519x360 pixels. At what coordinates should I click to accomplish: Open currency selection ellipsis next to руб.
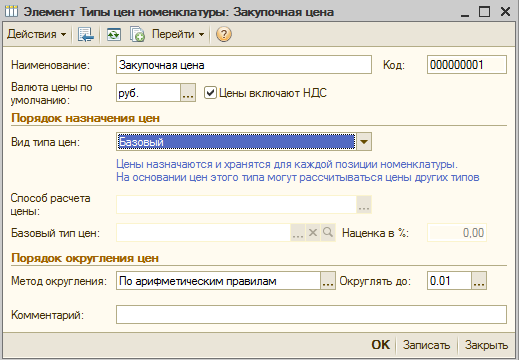(x=188, y=93)
